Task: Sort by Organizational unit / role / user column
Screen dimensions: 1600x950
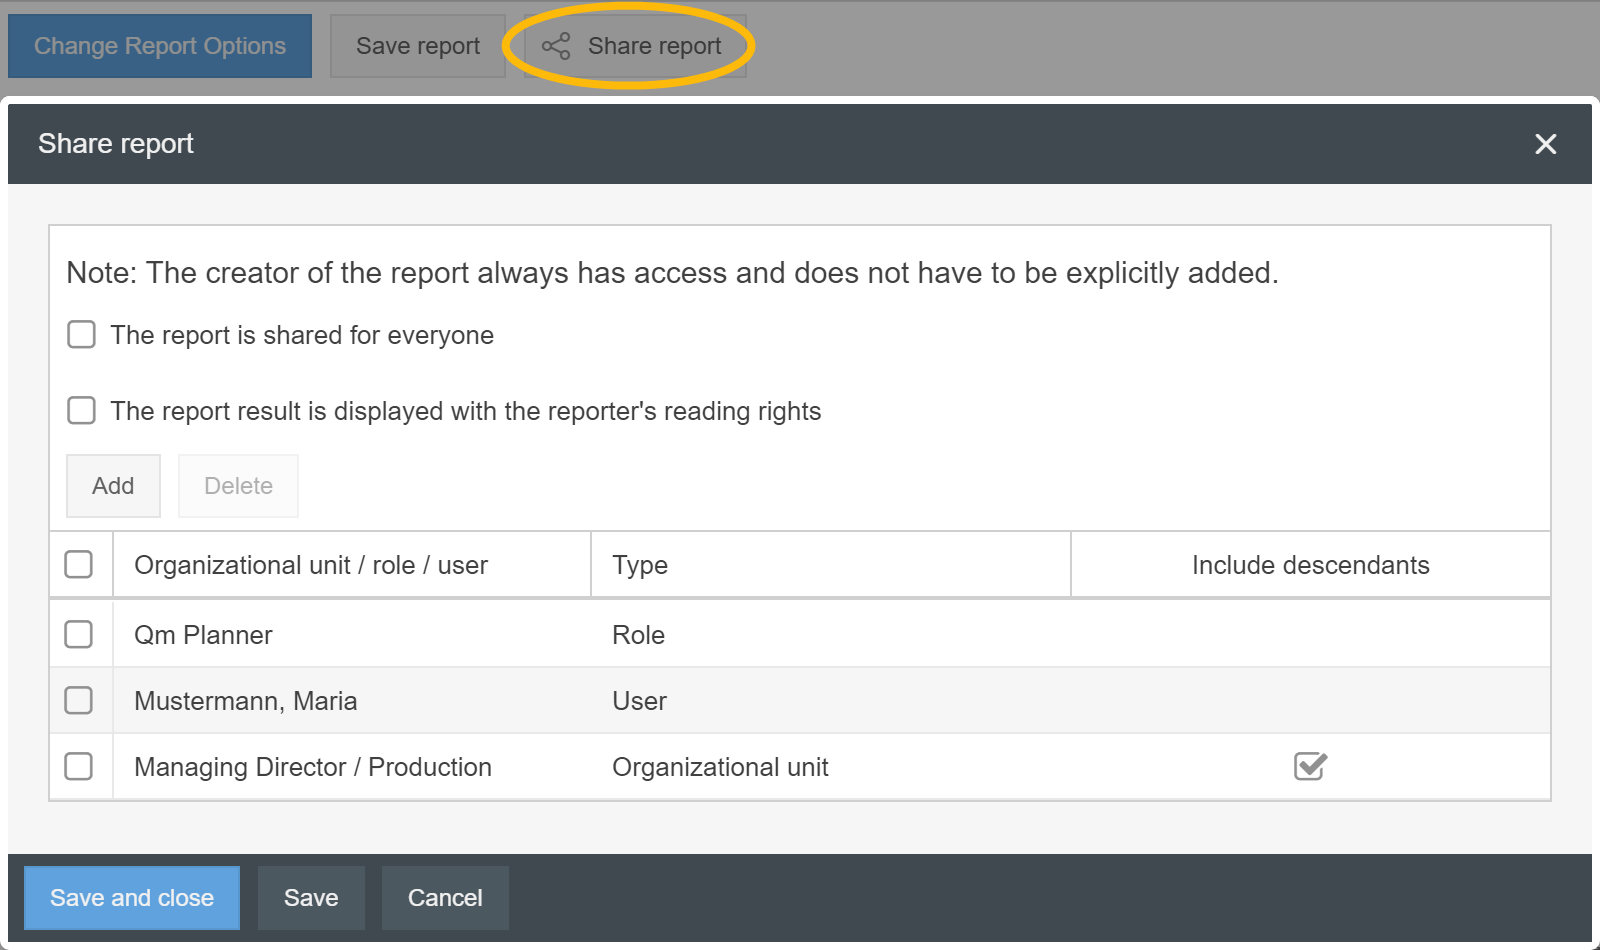Action: click(x=311, y=565)
